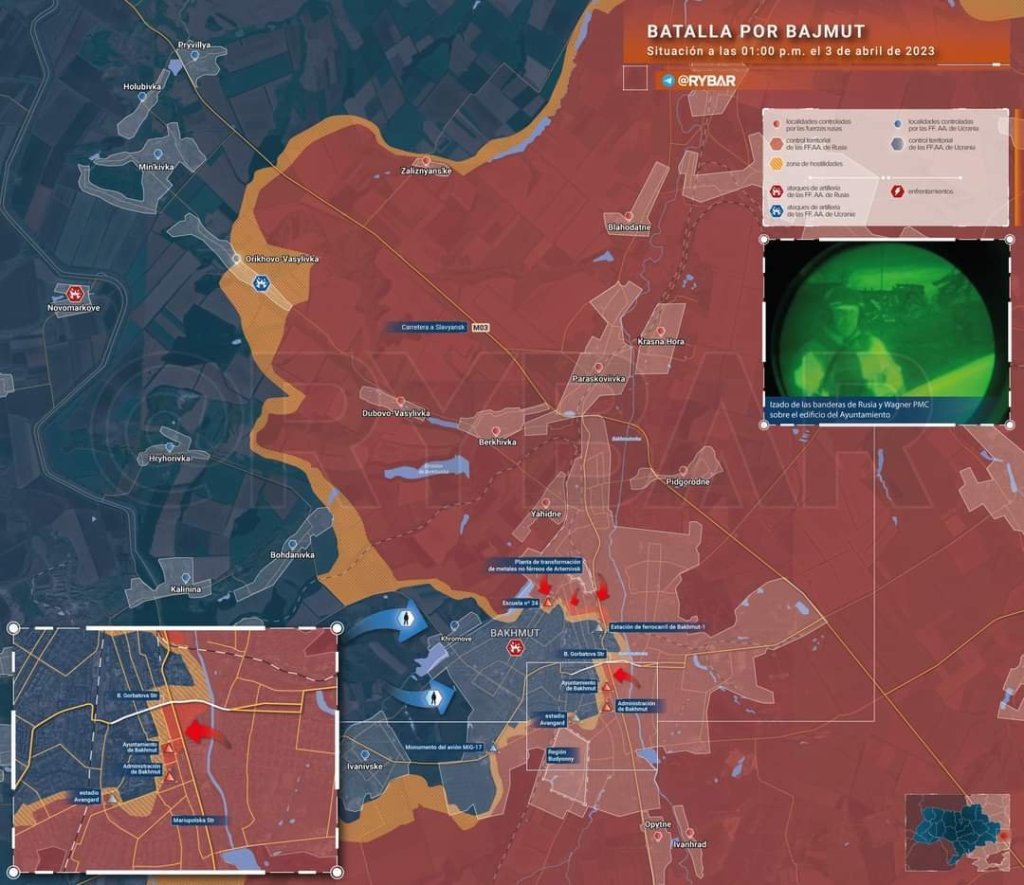Click the upper blue soldier arrow icon
Viewport: 1024px width, 885px height.
point(407,621)
